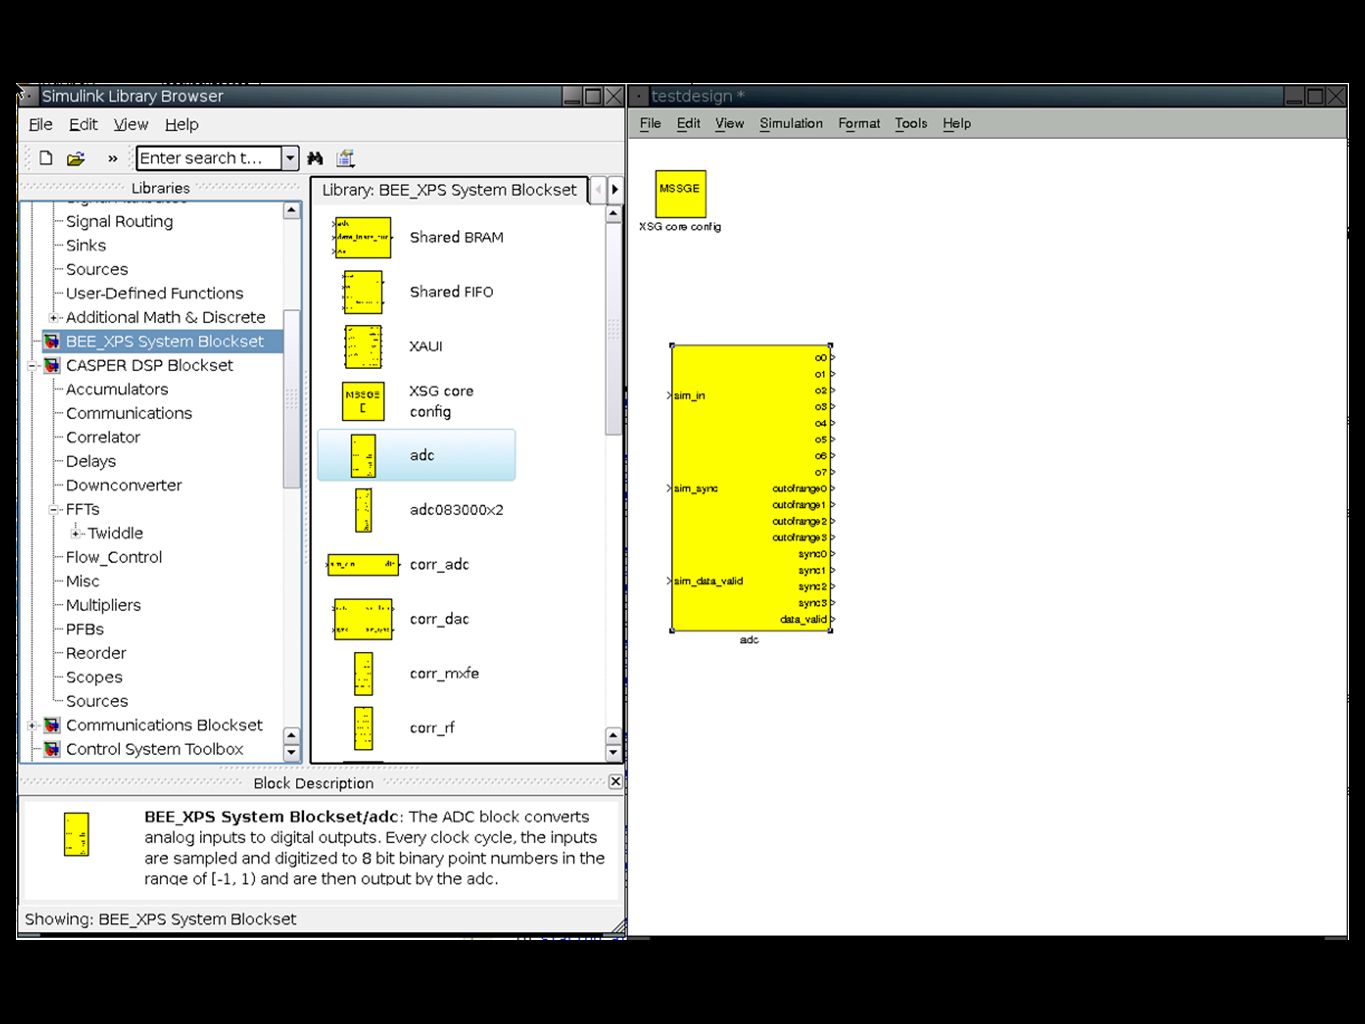This screenshot has width=1365, height=1024.
Task: Open View menu in Library Browser
Action: click(131, 124)
